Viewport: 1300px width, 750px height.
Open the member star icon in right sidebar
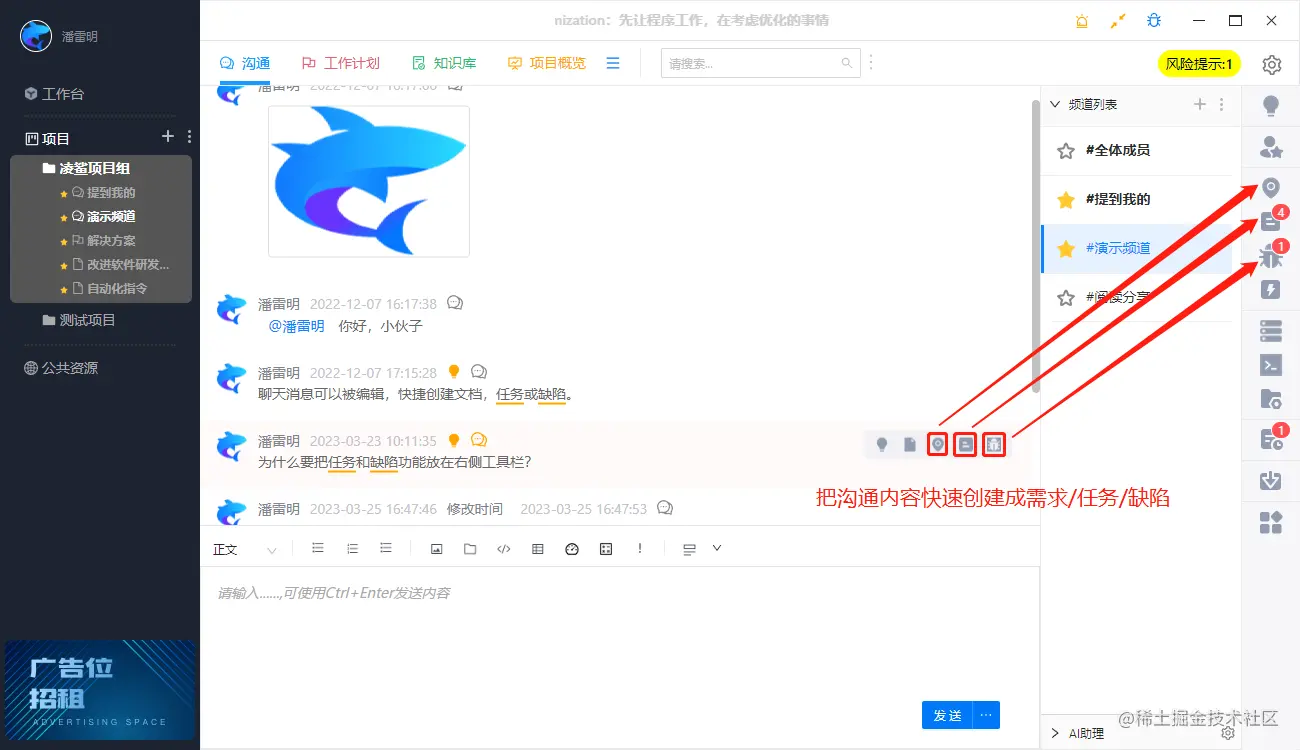click(1271, 147)
